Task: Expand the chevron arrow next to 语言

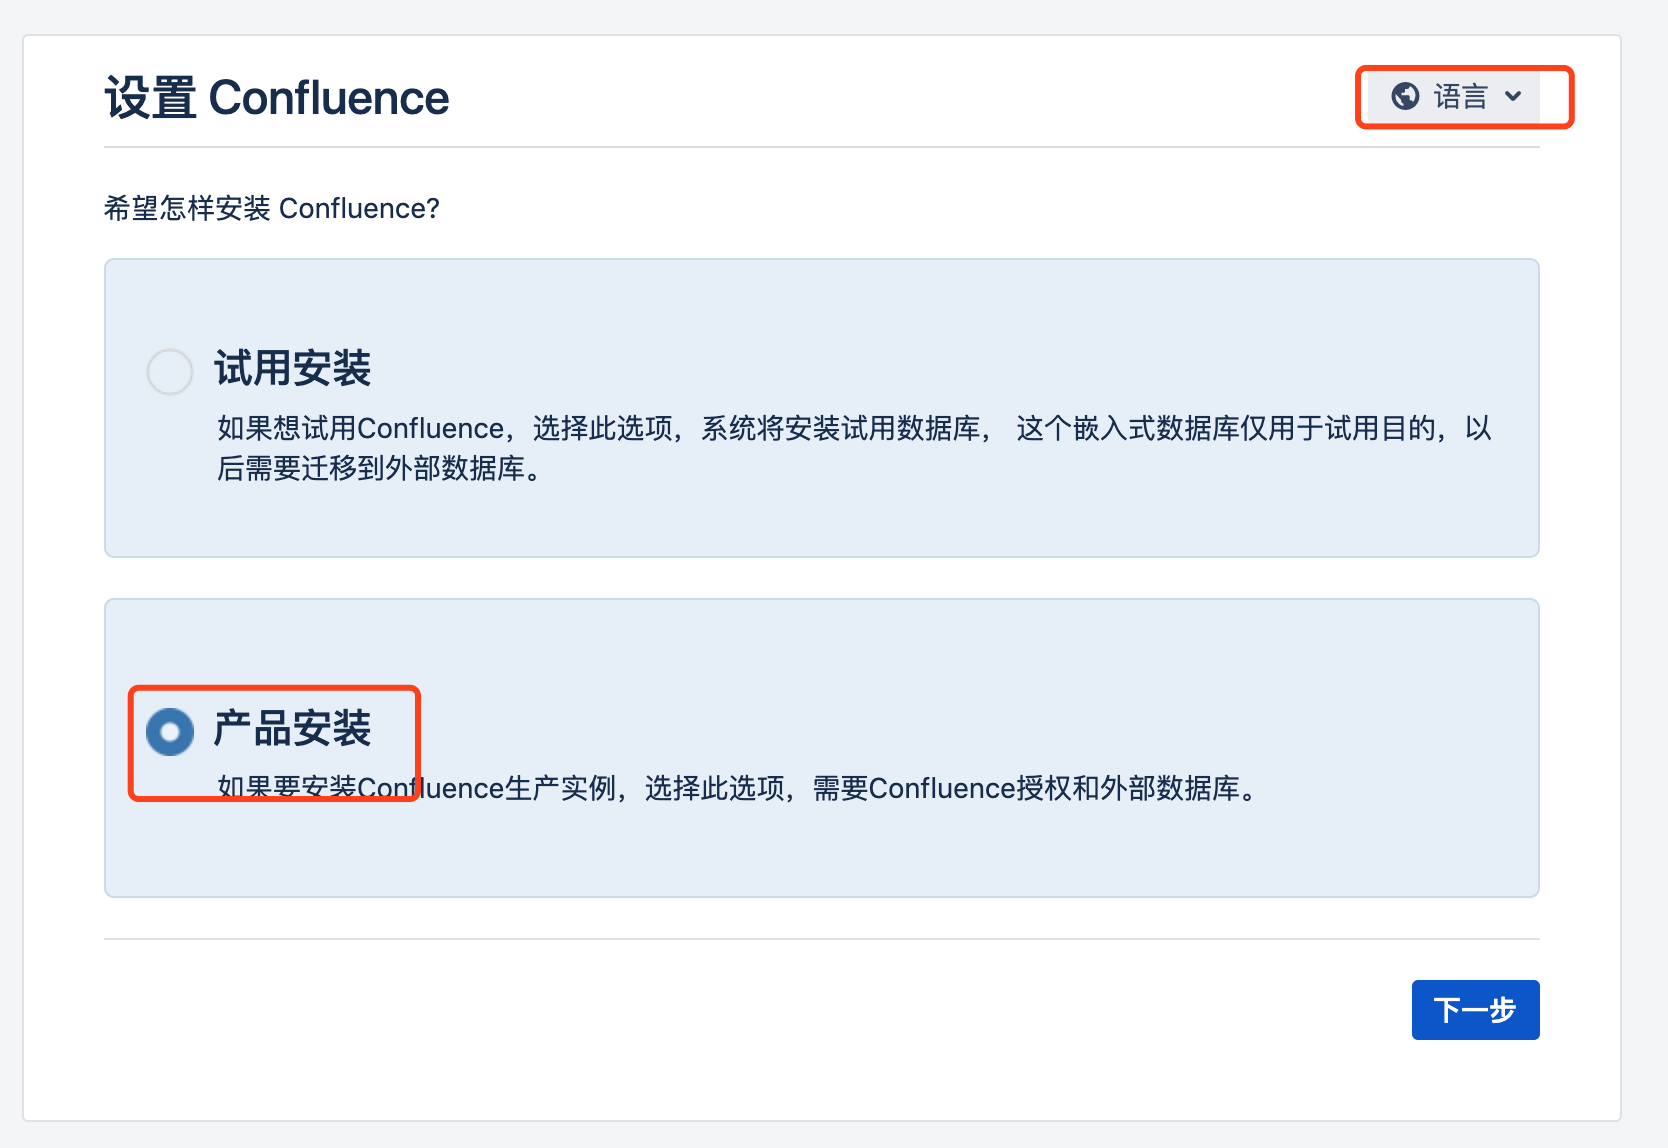Action: (x=1513, y=96)
